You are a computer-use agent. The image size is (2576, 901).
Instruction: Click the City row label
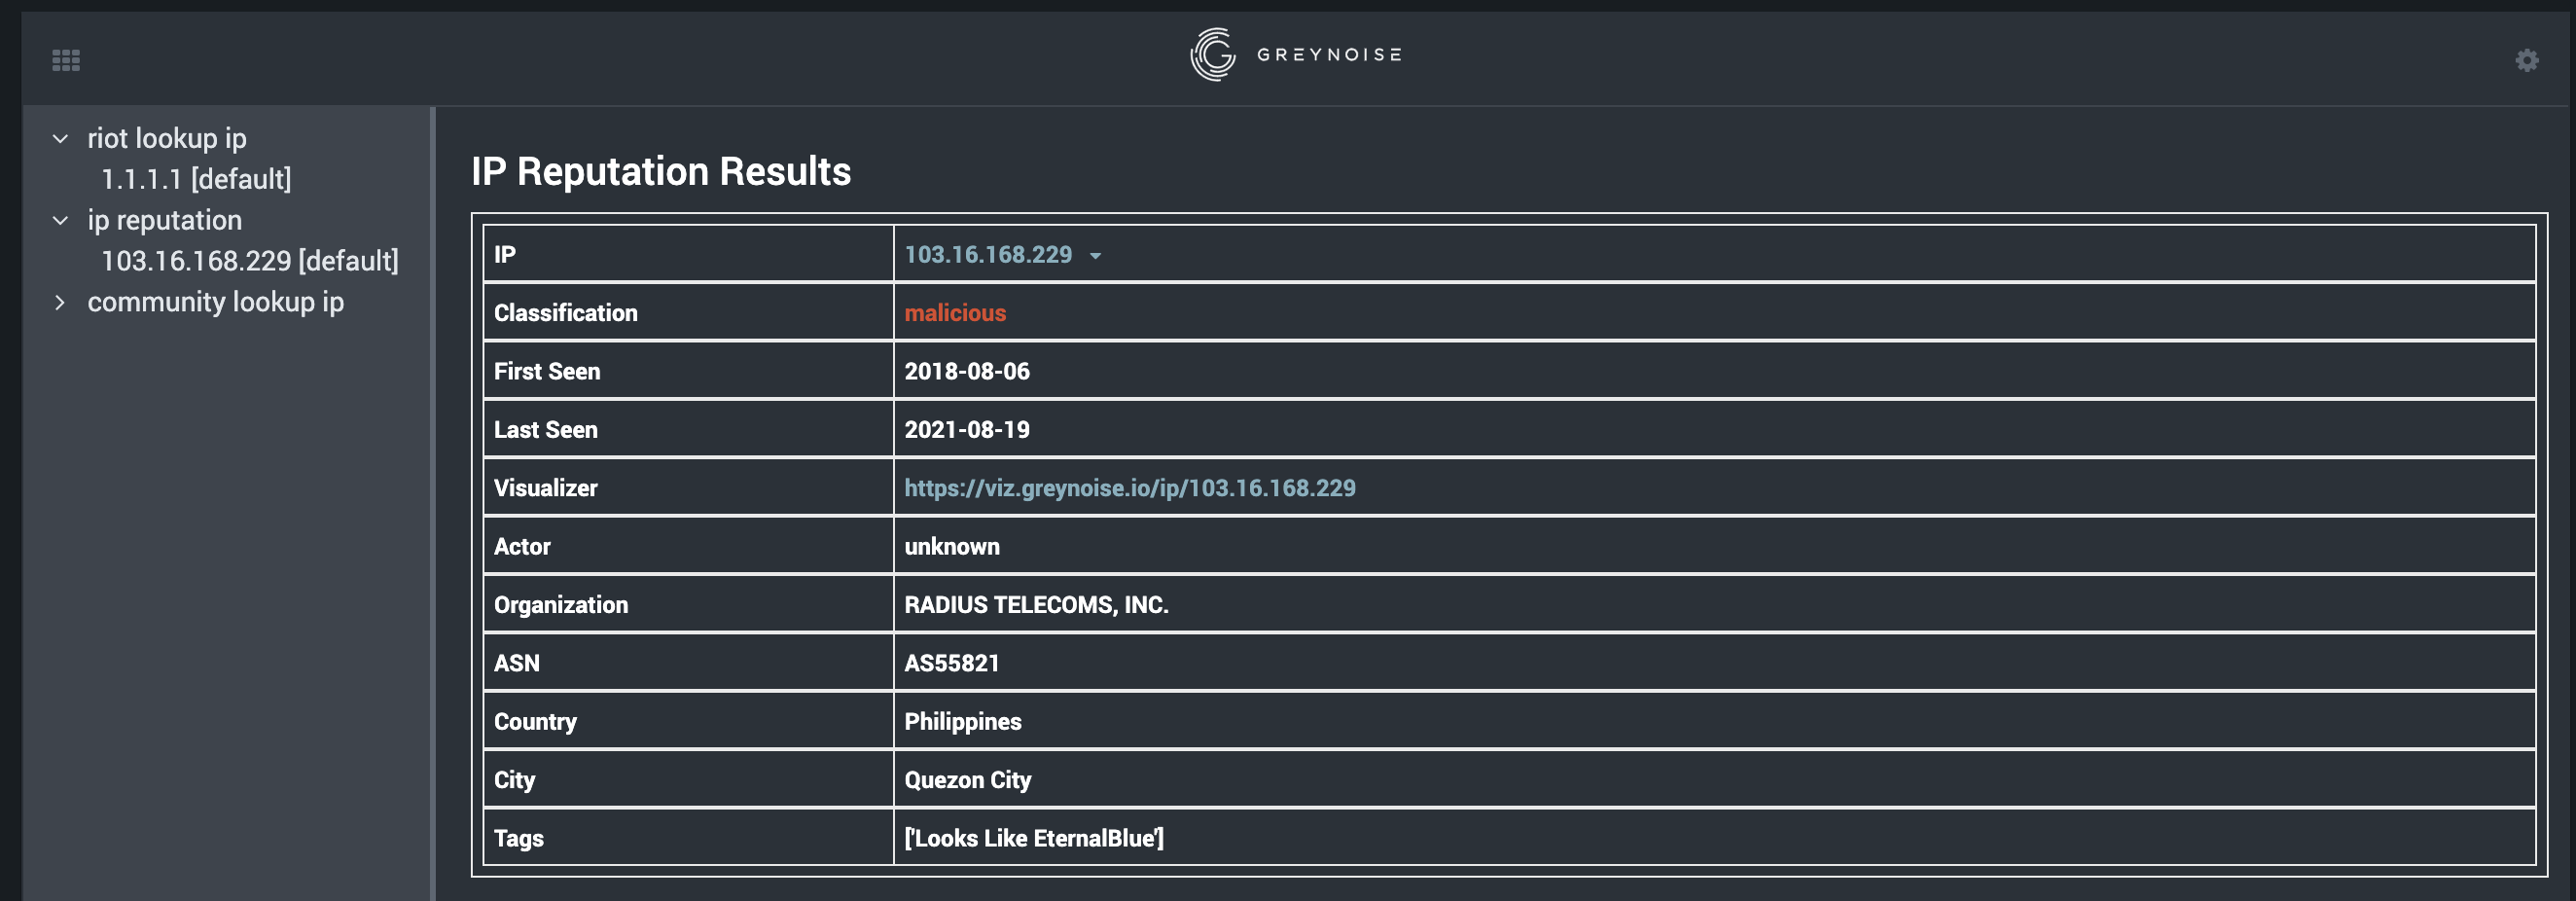pyautogui.click(x=515, y=781)
